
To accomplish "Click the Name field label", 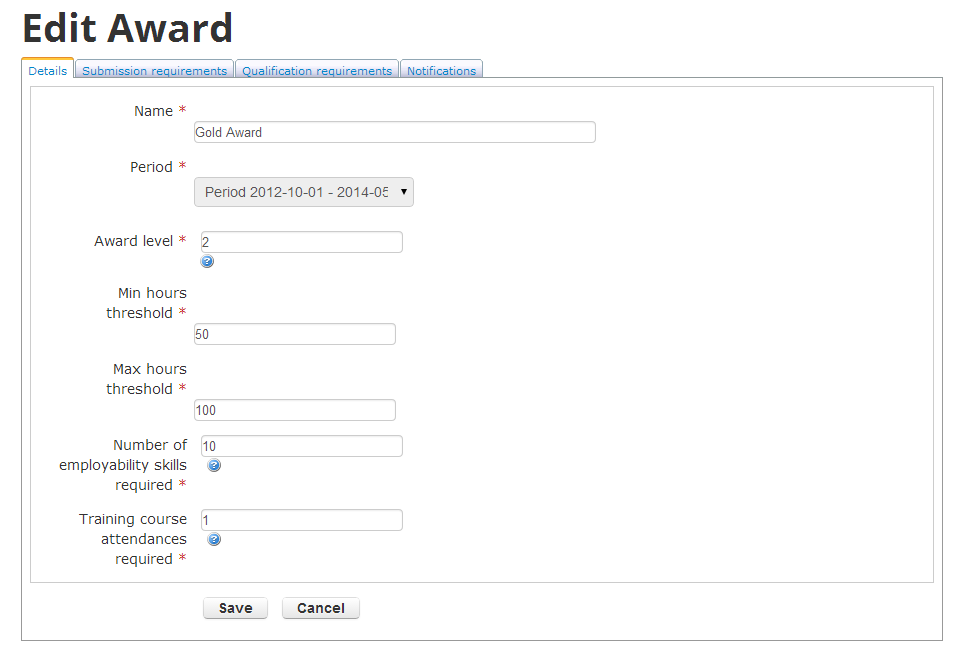I will 154,111.
